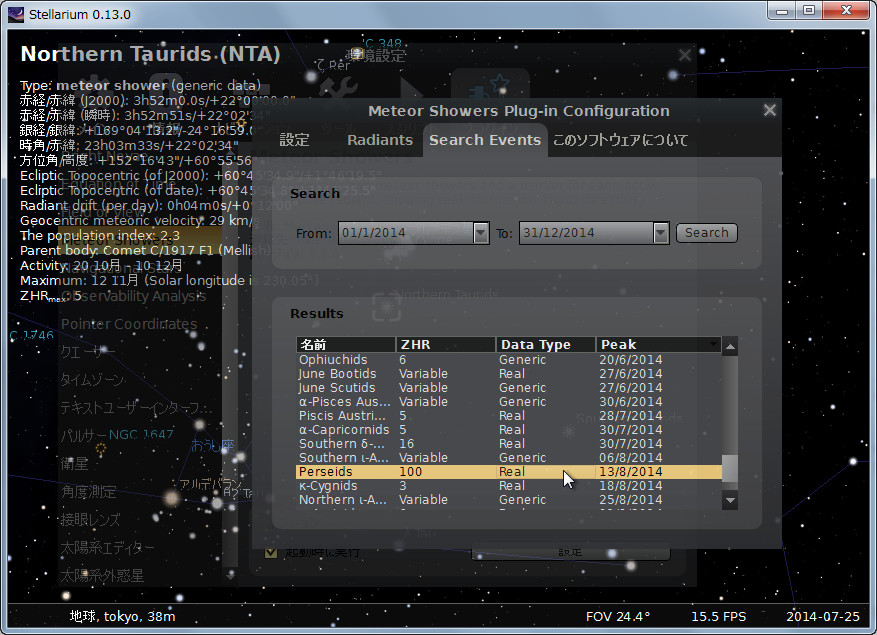Open the From date dropdown arrow
The height and width of the screenshot is (635, 877).
481,233
